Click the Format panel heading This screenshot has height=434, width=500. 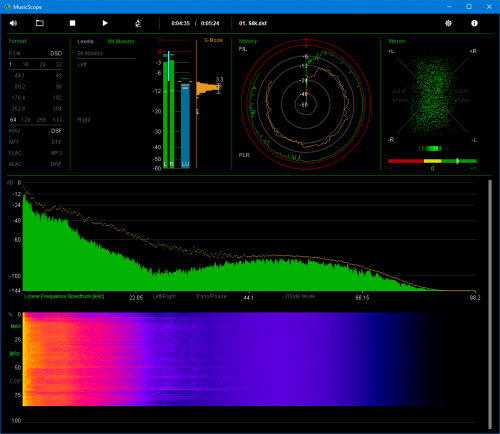[17, 41]
